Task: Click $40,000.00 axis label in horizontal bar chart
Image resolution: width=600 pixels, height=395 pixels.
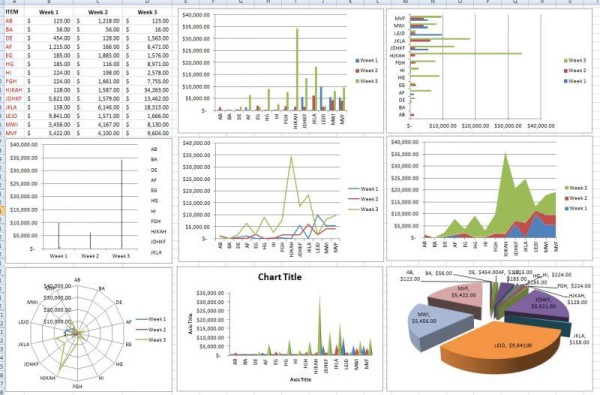Action: point(541,126)
